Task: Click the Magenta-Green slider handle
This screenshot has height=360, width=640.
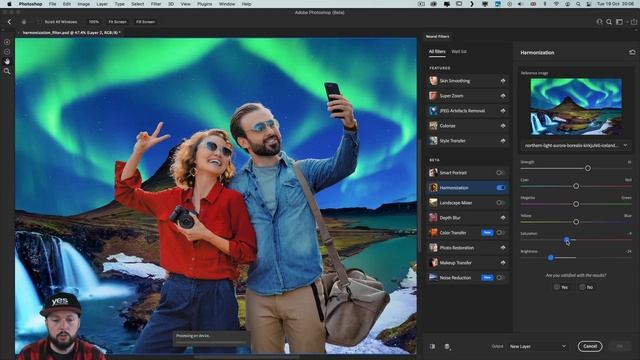Action: (x=576, y=204)
